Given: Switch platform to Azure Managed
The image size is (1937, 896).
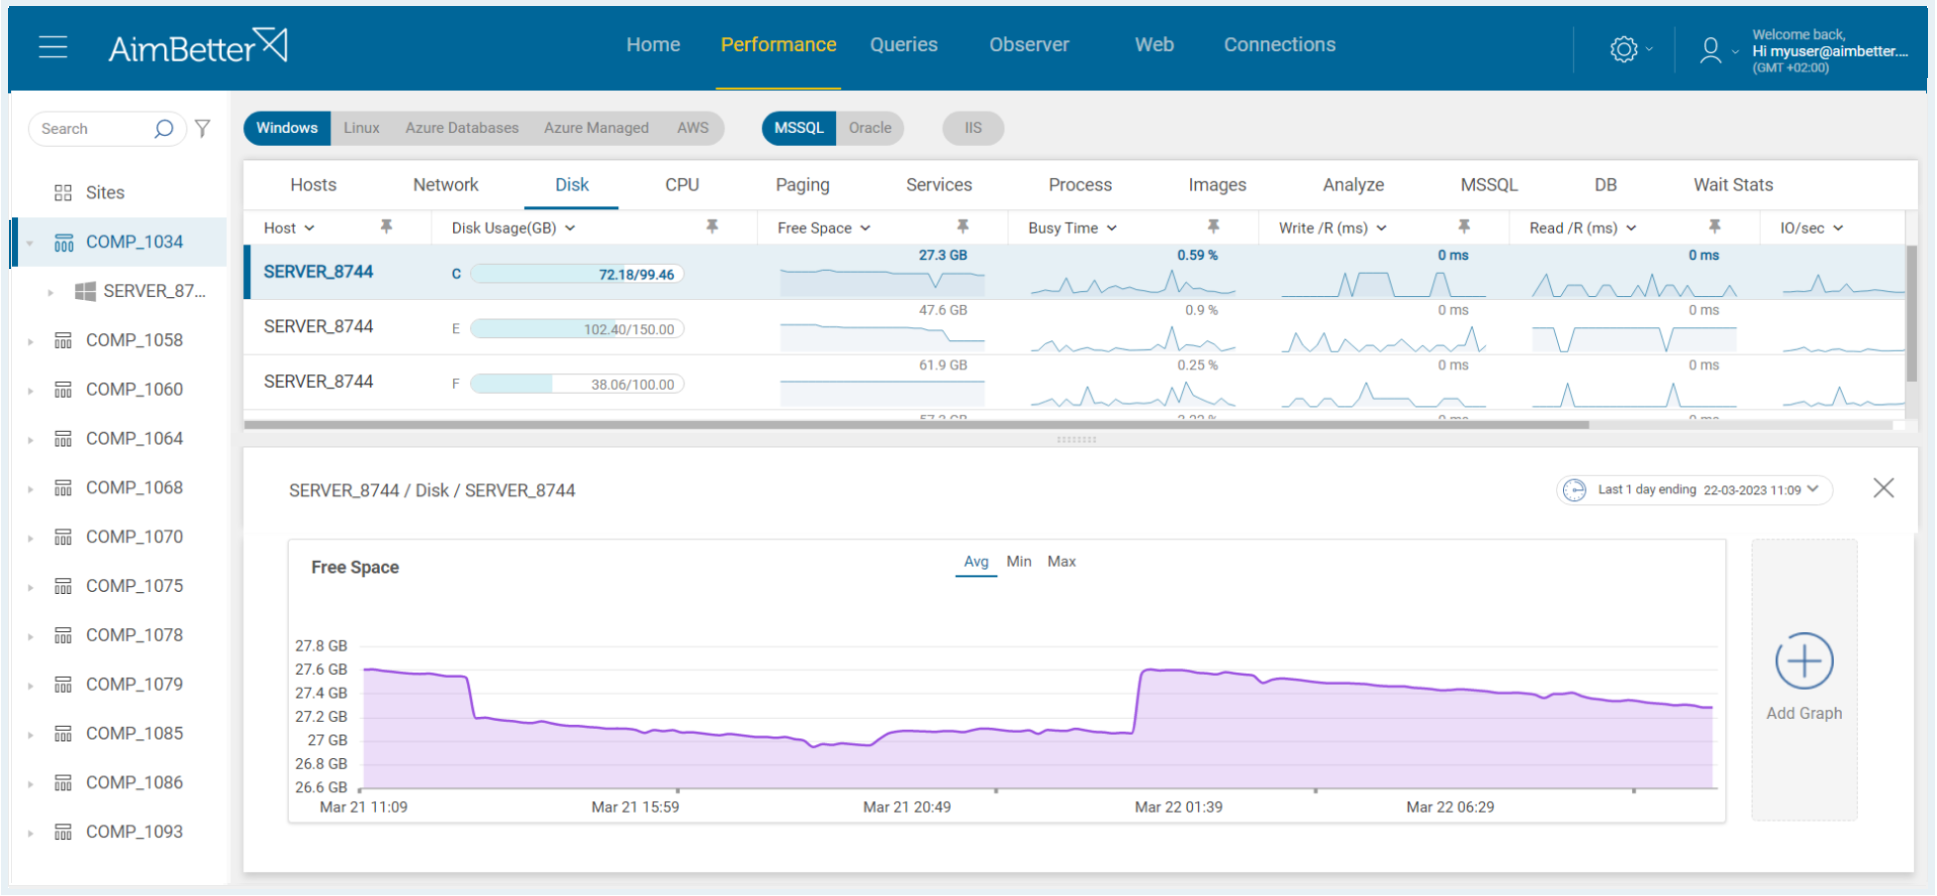Looking at the screenshot, I should (596, 128).
